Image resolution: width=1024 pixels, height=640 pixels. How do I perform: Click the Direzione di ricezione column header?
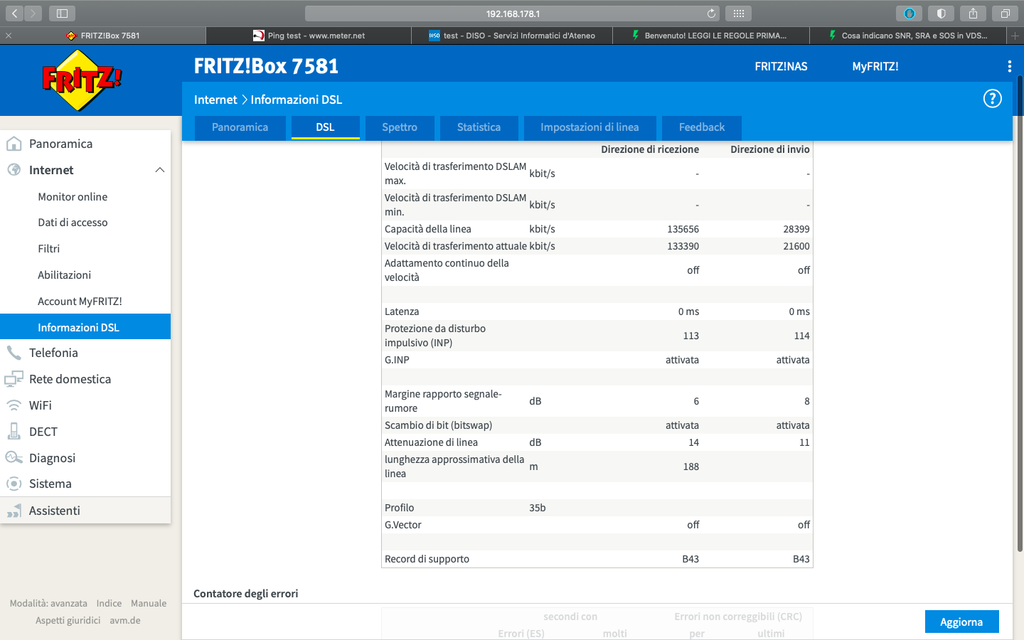(650, 150)
